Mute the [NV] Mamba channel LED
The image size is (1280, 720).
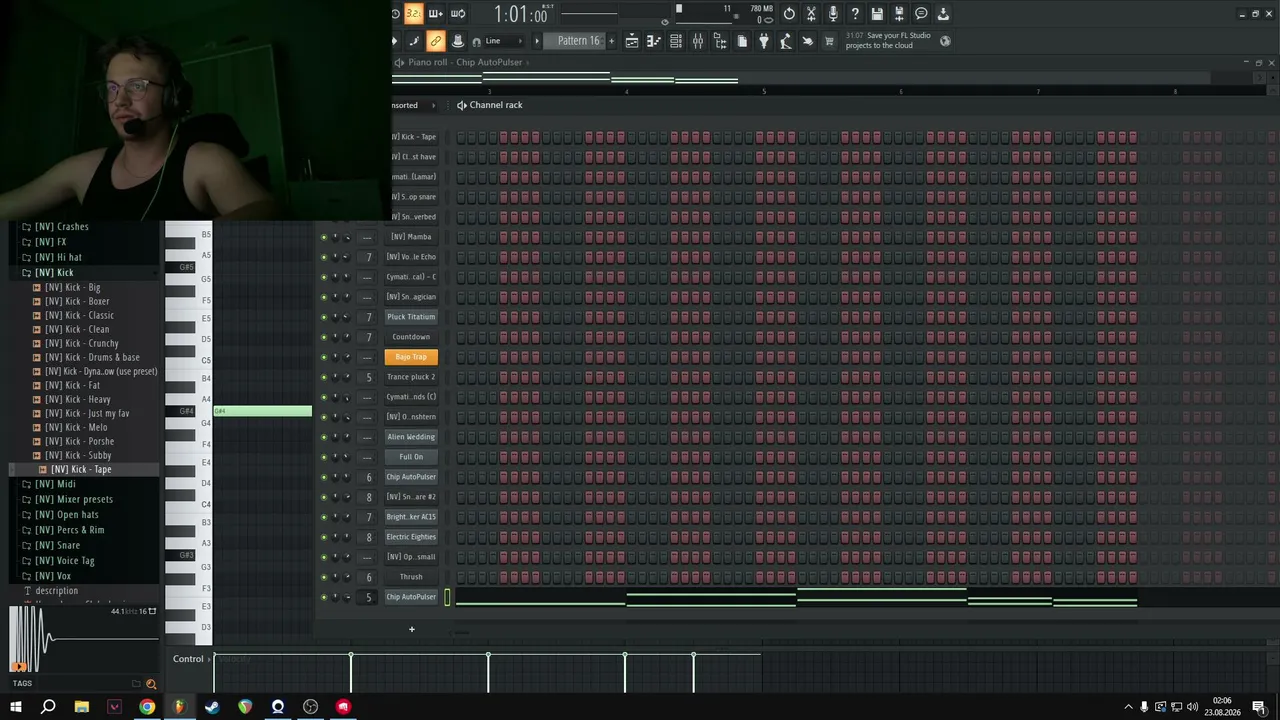323,237
